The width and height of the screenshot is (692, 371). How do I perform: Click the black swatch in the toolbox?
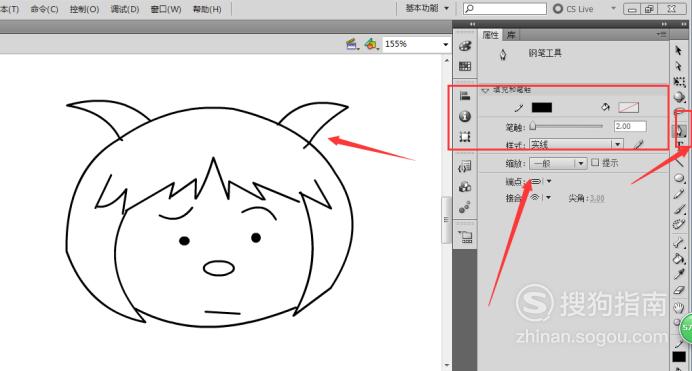coord(679,356)
